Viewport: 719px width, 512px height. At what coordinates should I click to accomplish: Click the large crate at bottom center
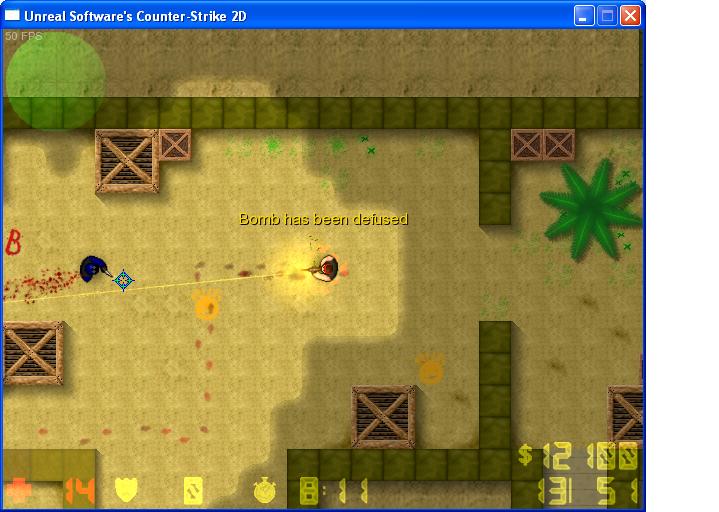[383, 417]
